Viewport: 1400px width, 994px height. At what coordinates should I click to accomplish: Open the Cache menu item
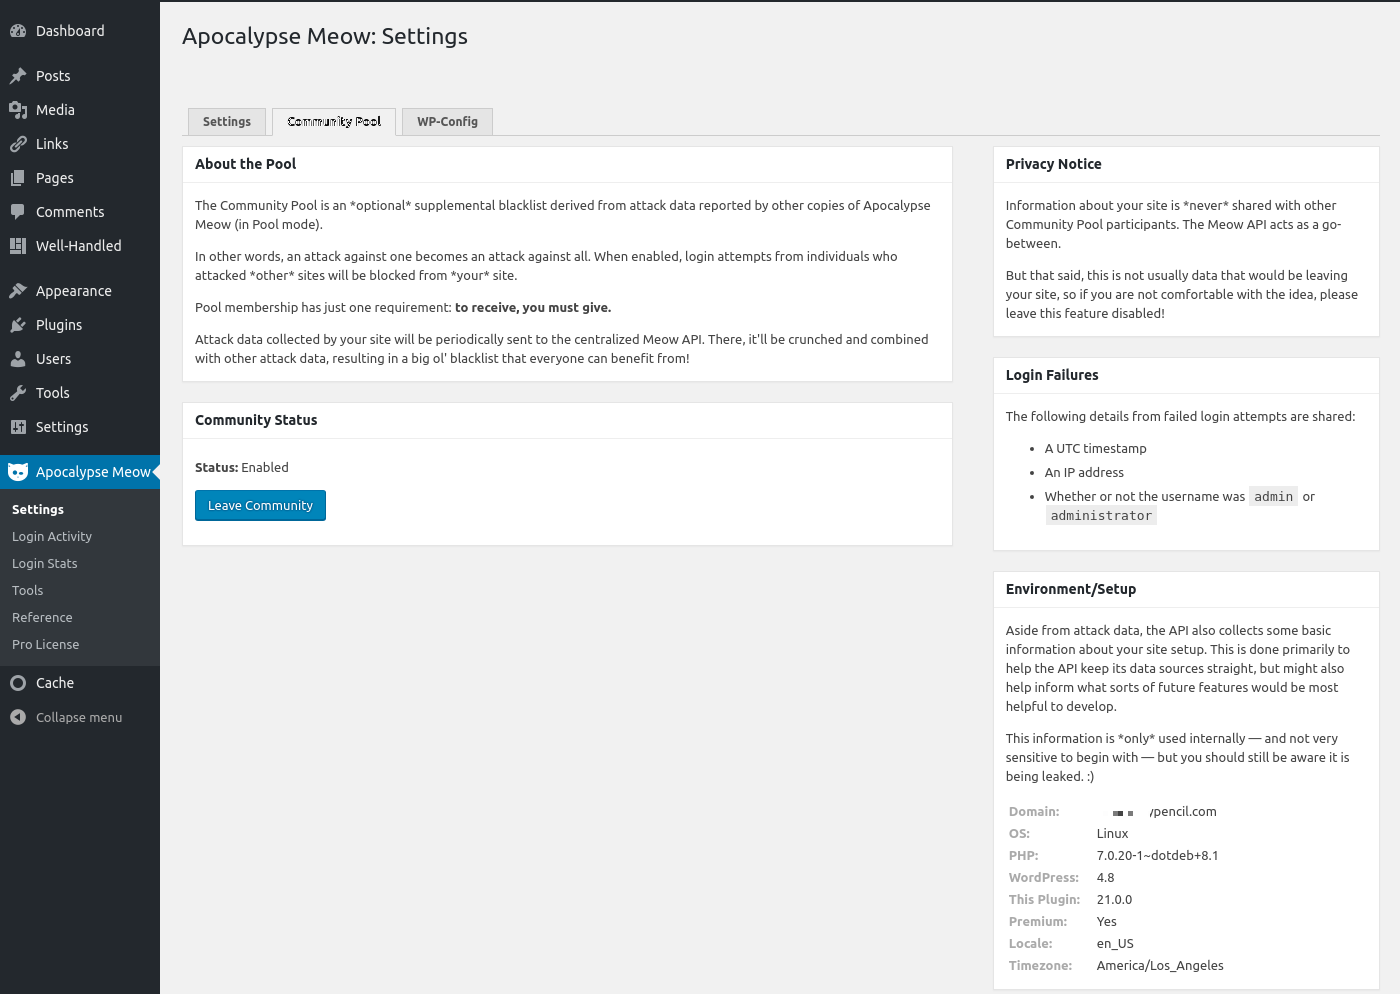(x=80, y=683)
